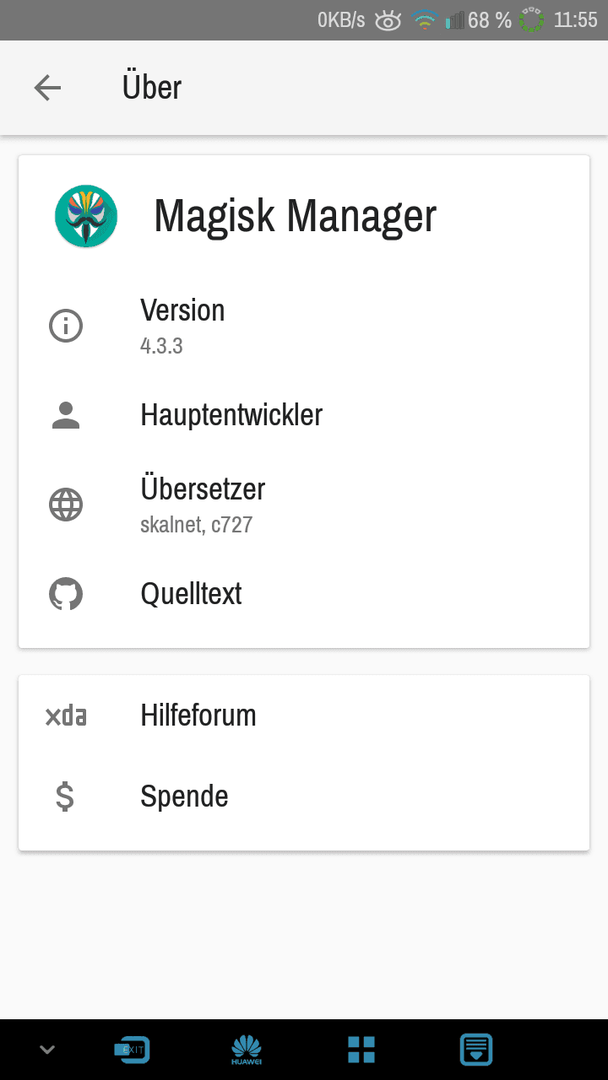Tap the Magisk Manager mask logo
The width and height of the screenshot is (608, 1080).
point(86,216)
